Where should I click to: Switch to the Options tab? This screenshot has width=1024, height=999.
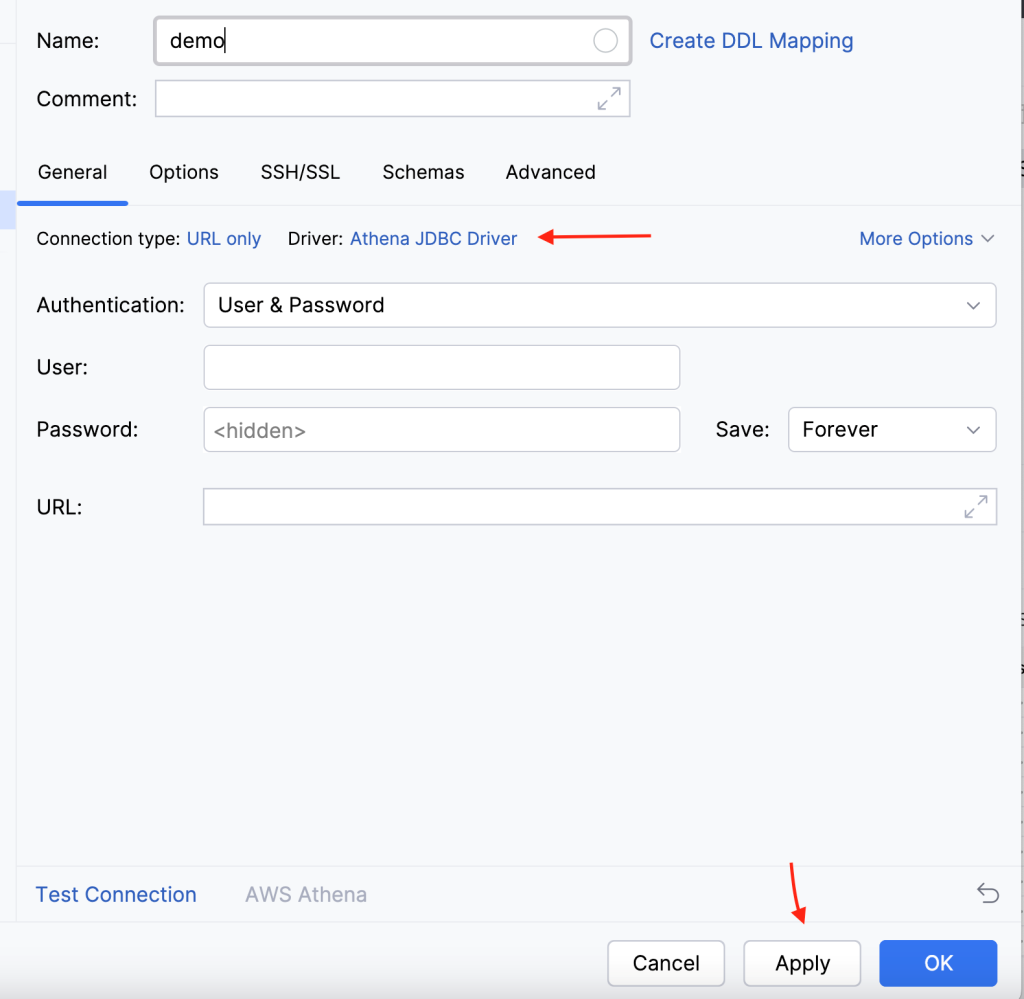click(183, 172)
